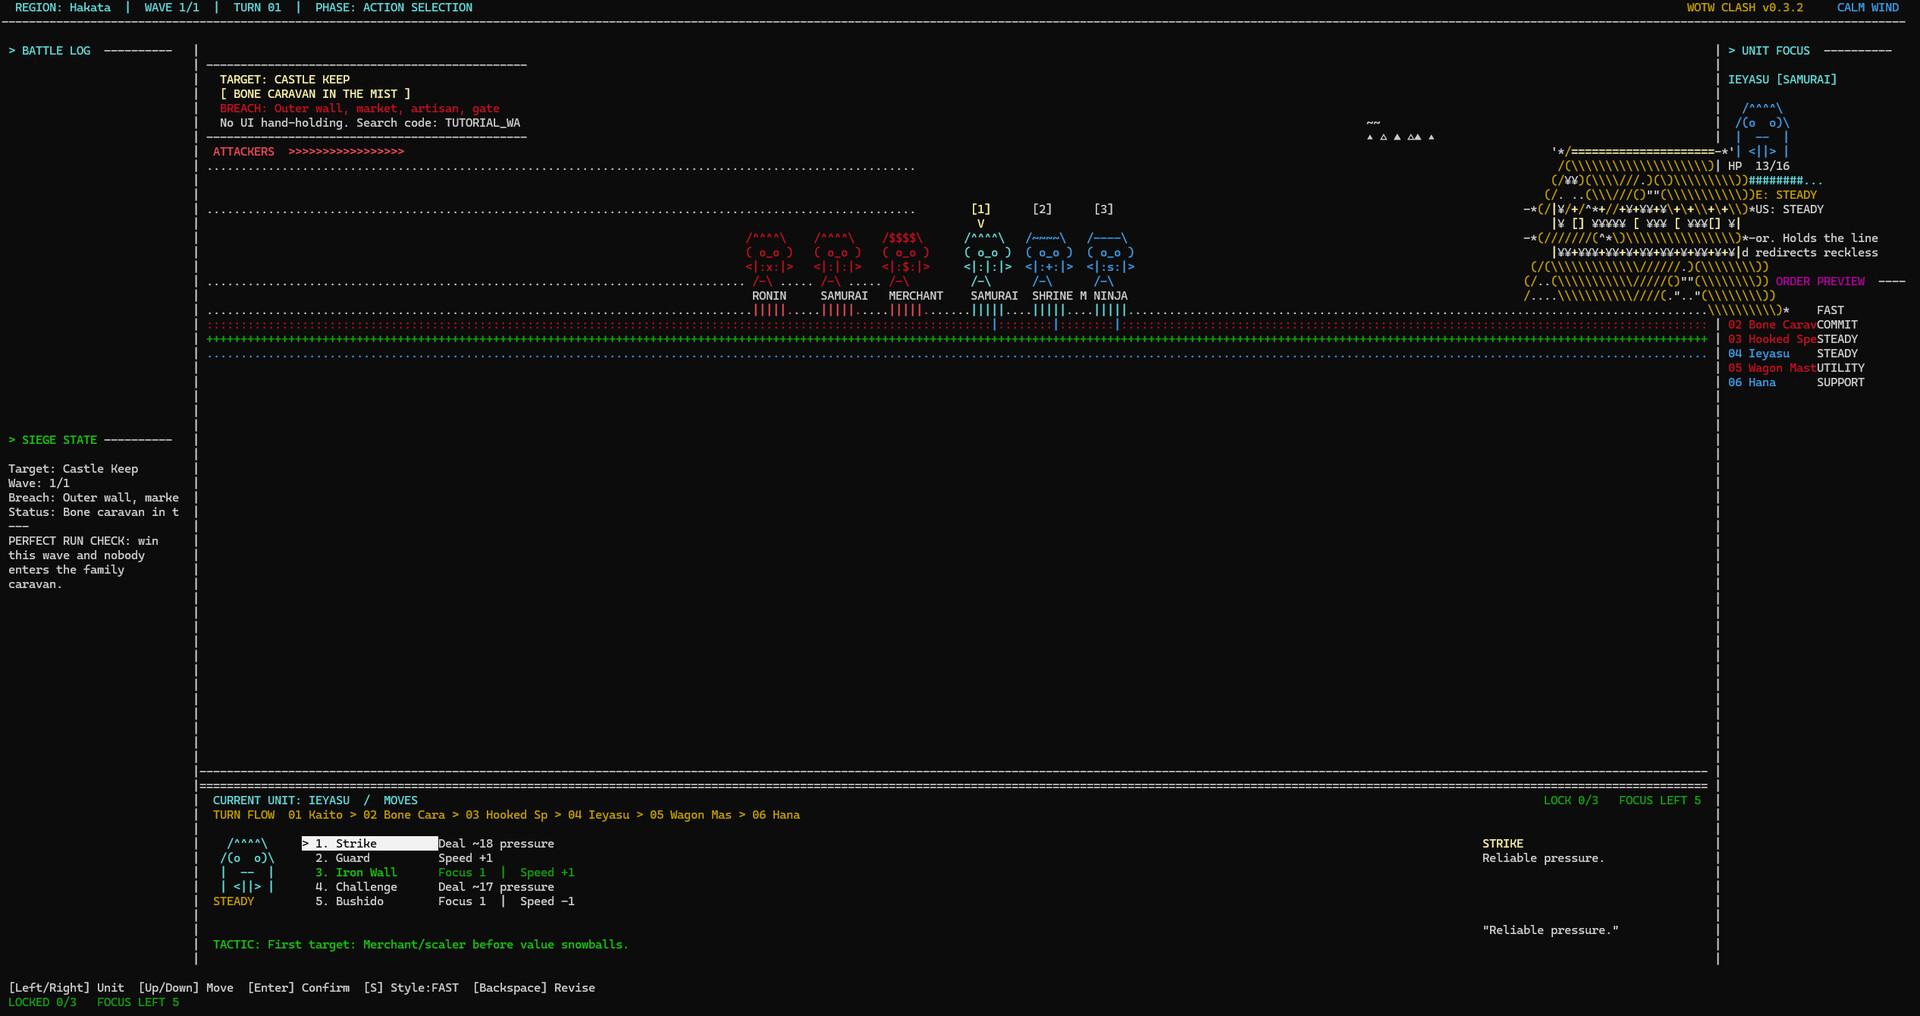Click the PERFECT RUN CHECK note
Screen dimensions: 1920x1016
click(x=83, y=563)
